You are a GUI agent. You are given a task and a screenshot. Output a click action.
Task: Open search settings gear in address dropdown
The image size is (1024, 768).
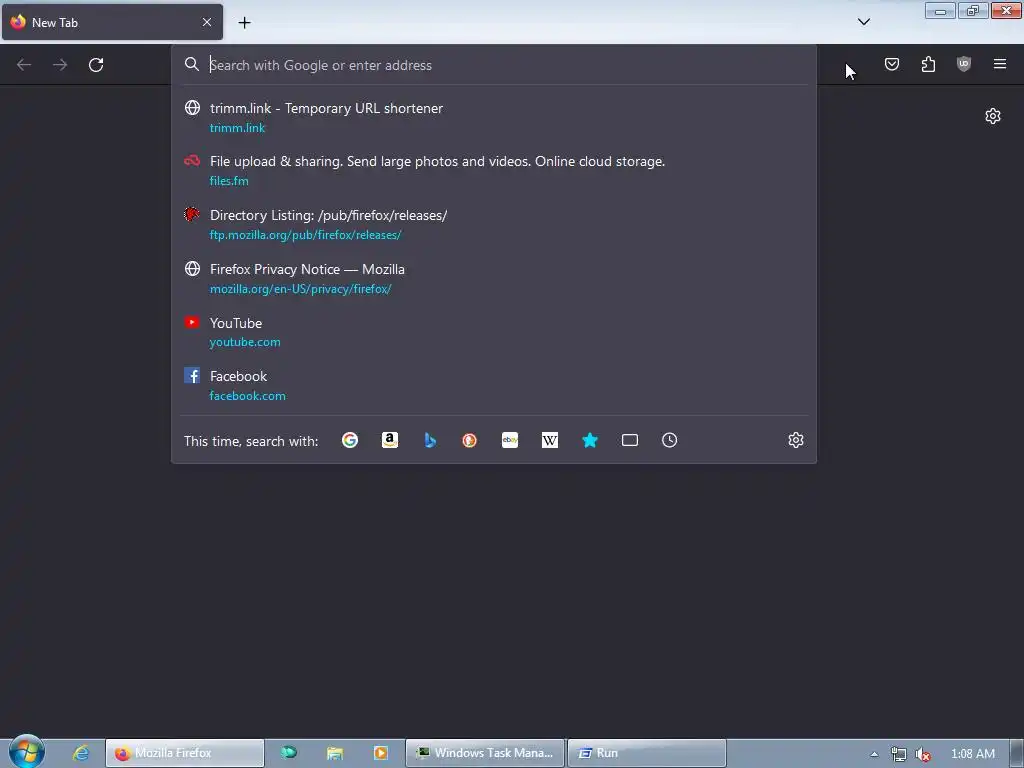click(x=795, y=440)
